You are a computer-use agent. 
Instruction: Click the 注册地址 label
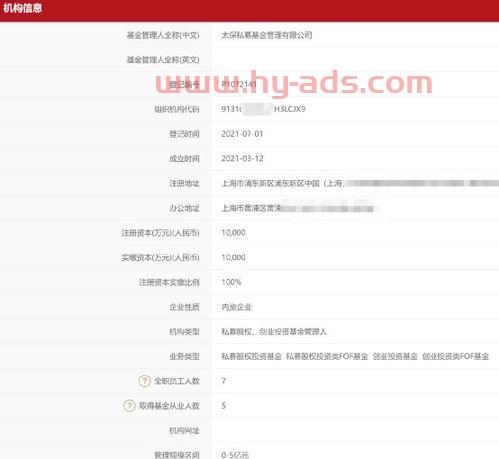pos(184,183)
